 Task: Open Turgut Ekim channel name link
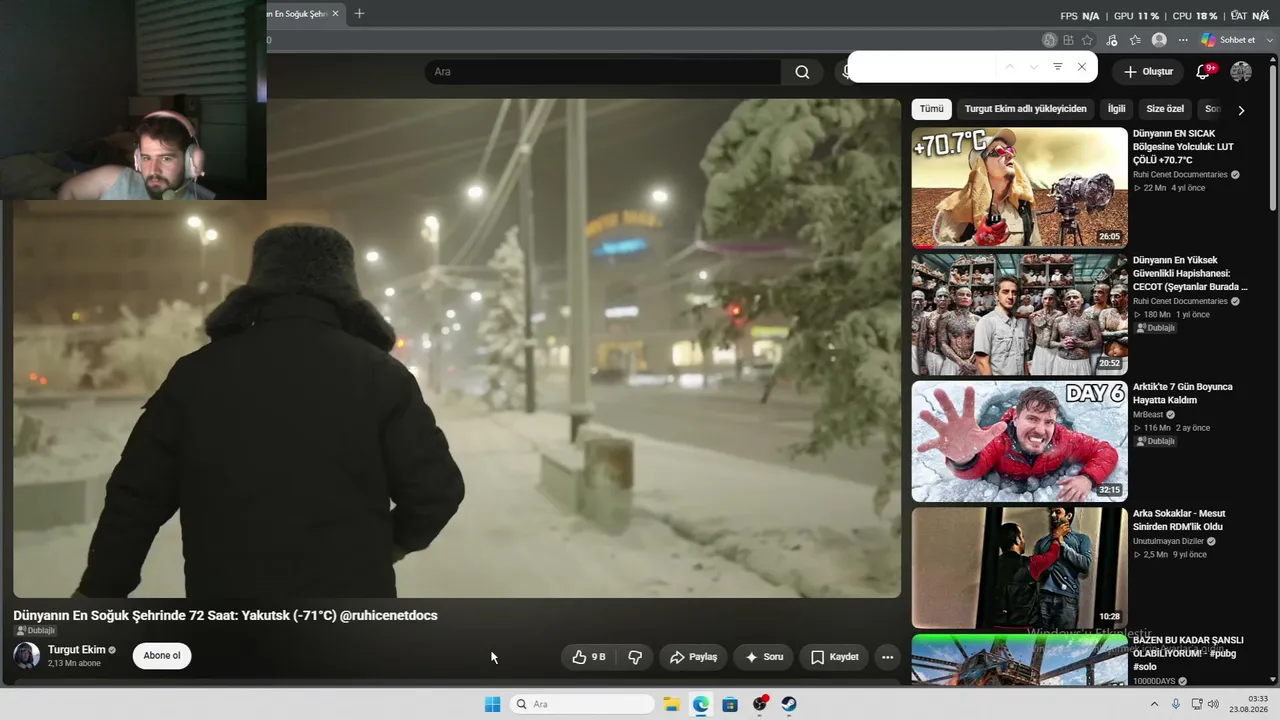click(76, 650)
